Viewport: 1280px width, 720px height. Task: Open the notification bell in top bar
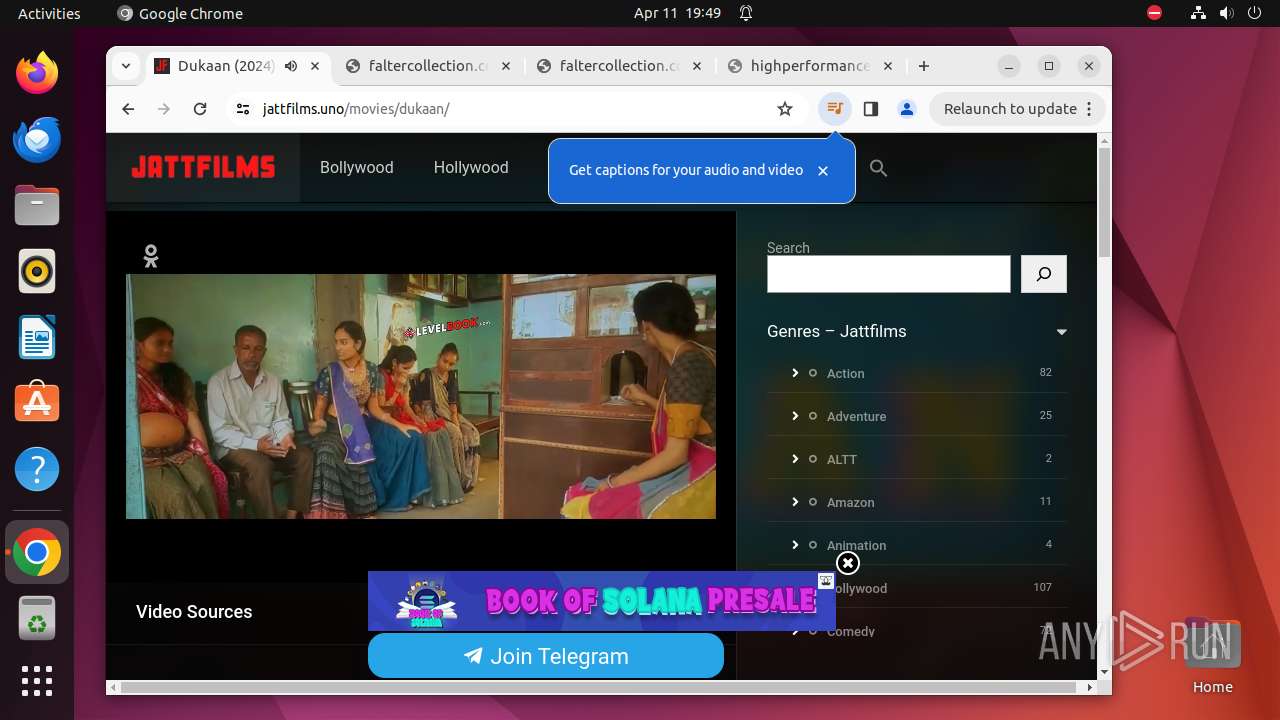[746, 13]
